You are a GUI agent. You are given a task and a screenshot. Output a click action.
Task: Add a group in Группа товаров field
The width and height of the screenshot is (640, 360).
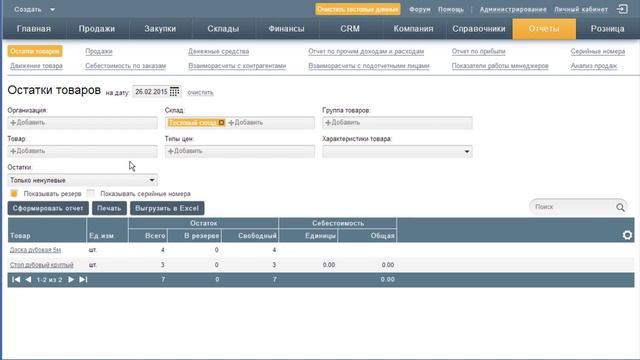point(343,122)
